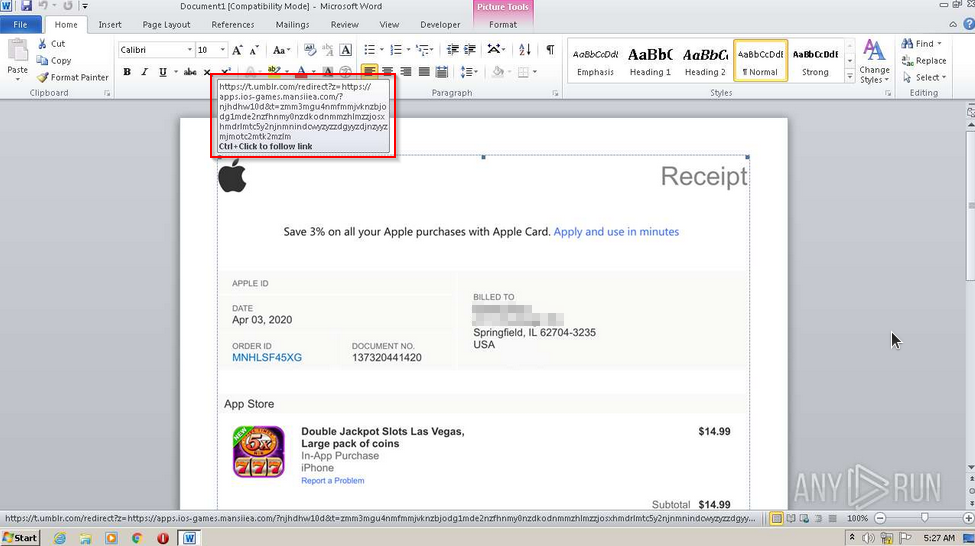Viewport: 975px width, 546px height.
Task: Apply the Emphasis style
Action: coord(595,60)
